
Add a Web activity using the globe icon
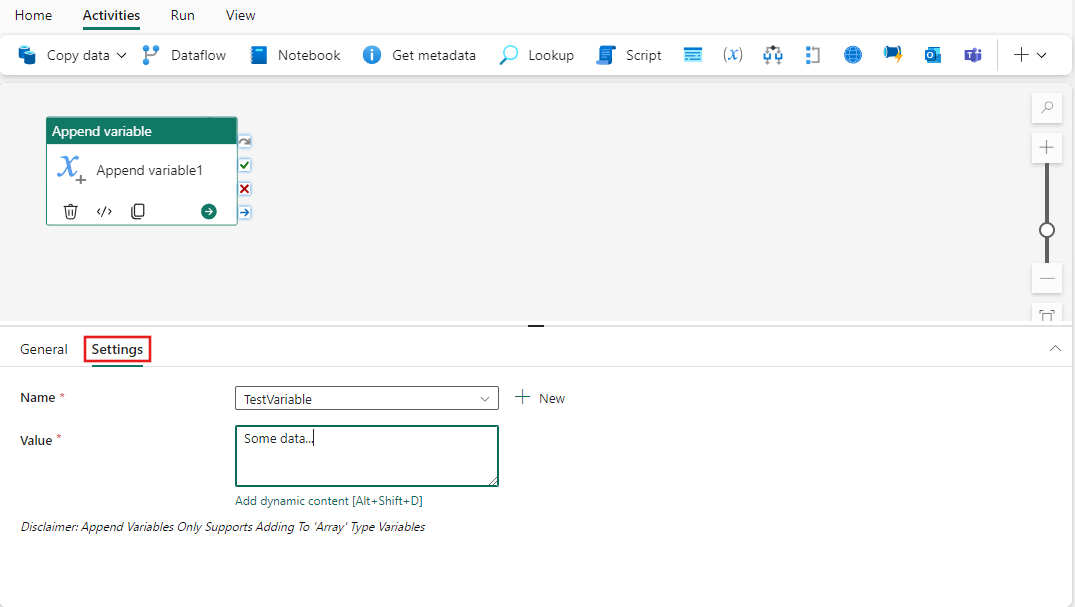pyautogui.click(x=852, y=55)
